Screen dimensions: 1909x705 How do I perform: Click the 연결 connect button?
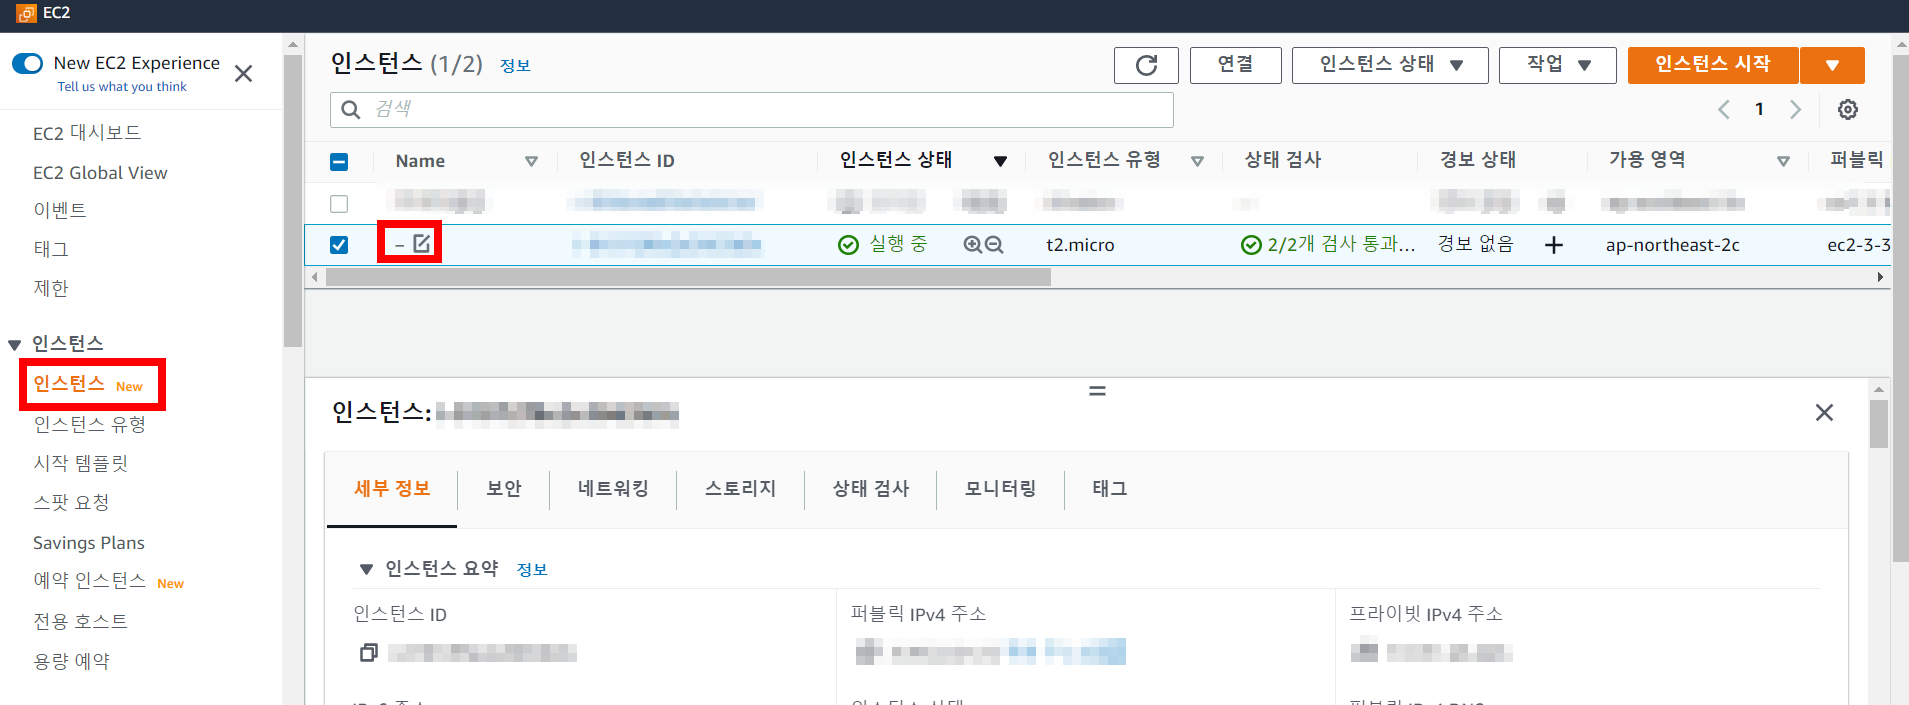coord(1235,65)
